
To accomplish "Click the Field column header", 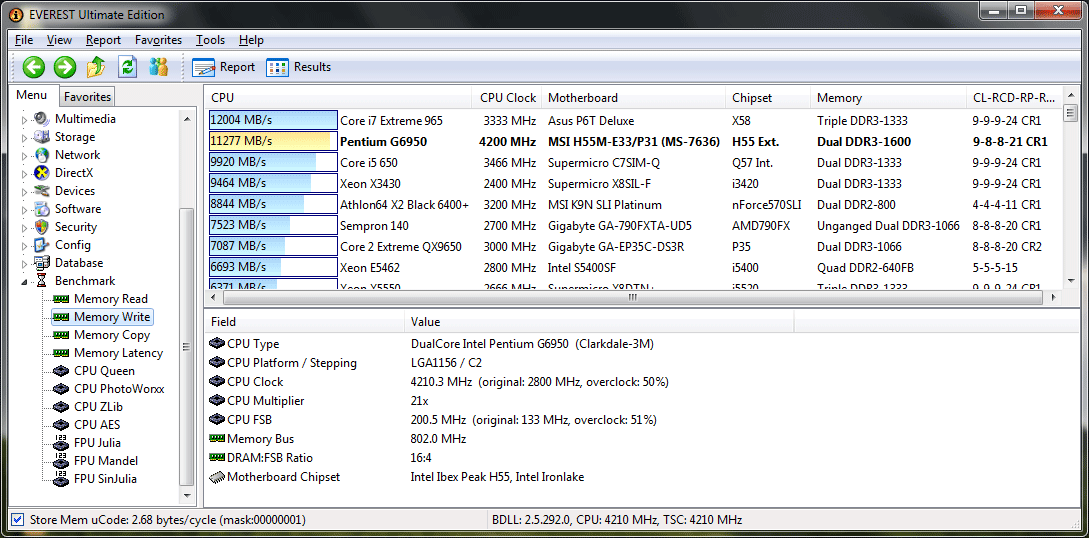I will [304, 322].
